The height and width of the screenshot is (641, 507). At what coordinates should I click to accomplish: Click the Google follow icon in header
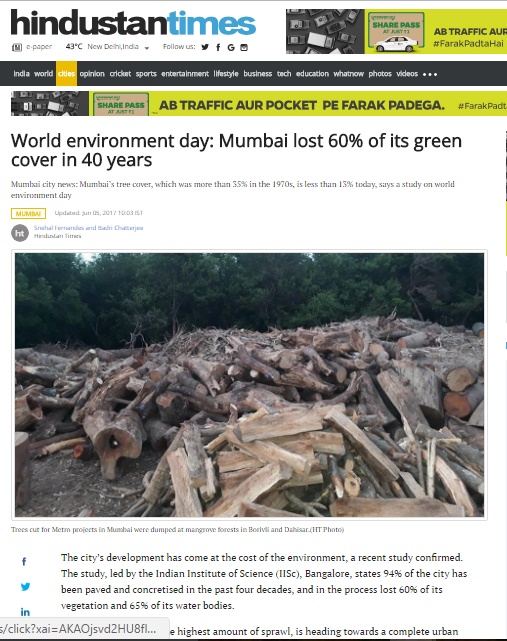point(231,47)
